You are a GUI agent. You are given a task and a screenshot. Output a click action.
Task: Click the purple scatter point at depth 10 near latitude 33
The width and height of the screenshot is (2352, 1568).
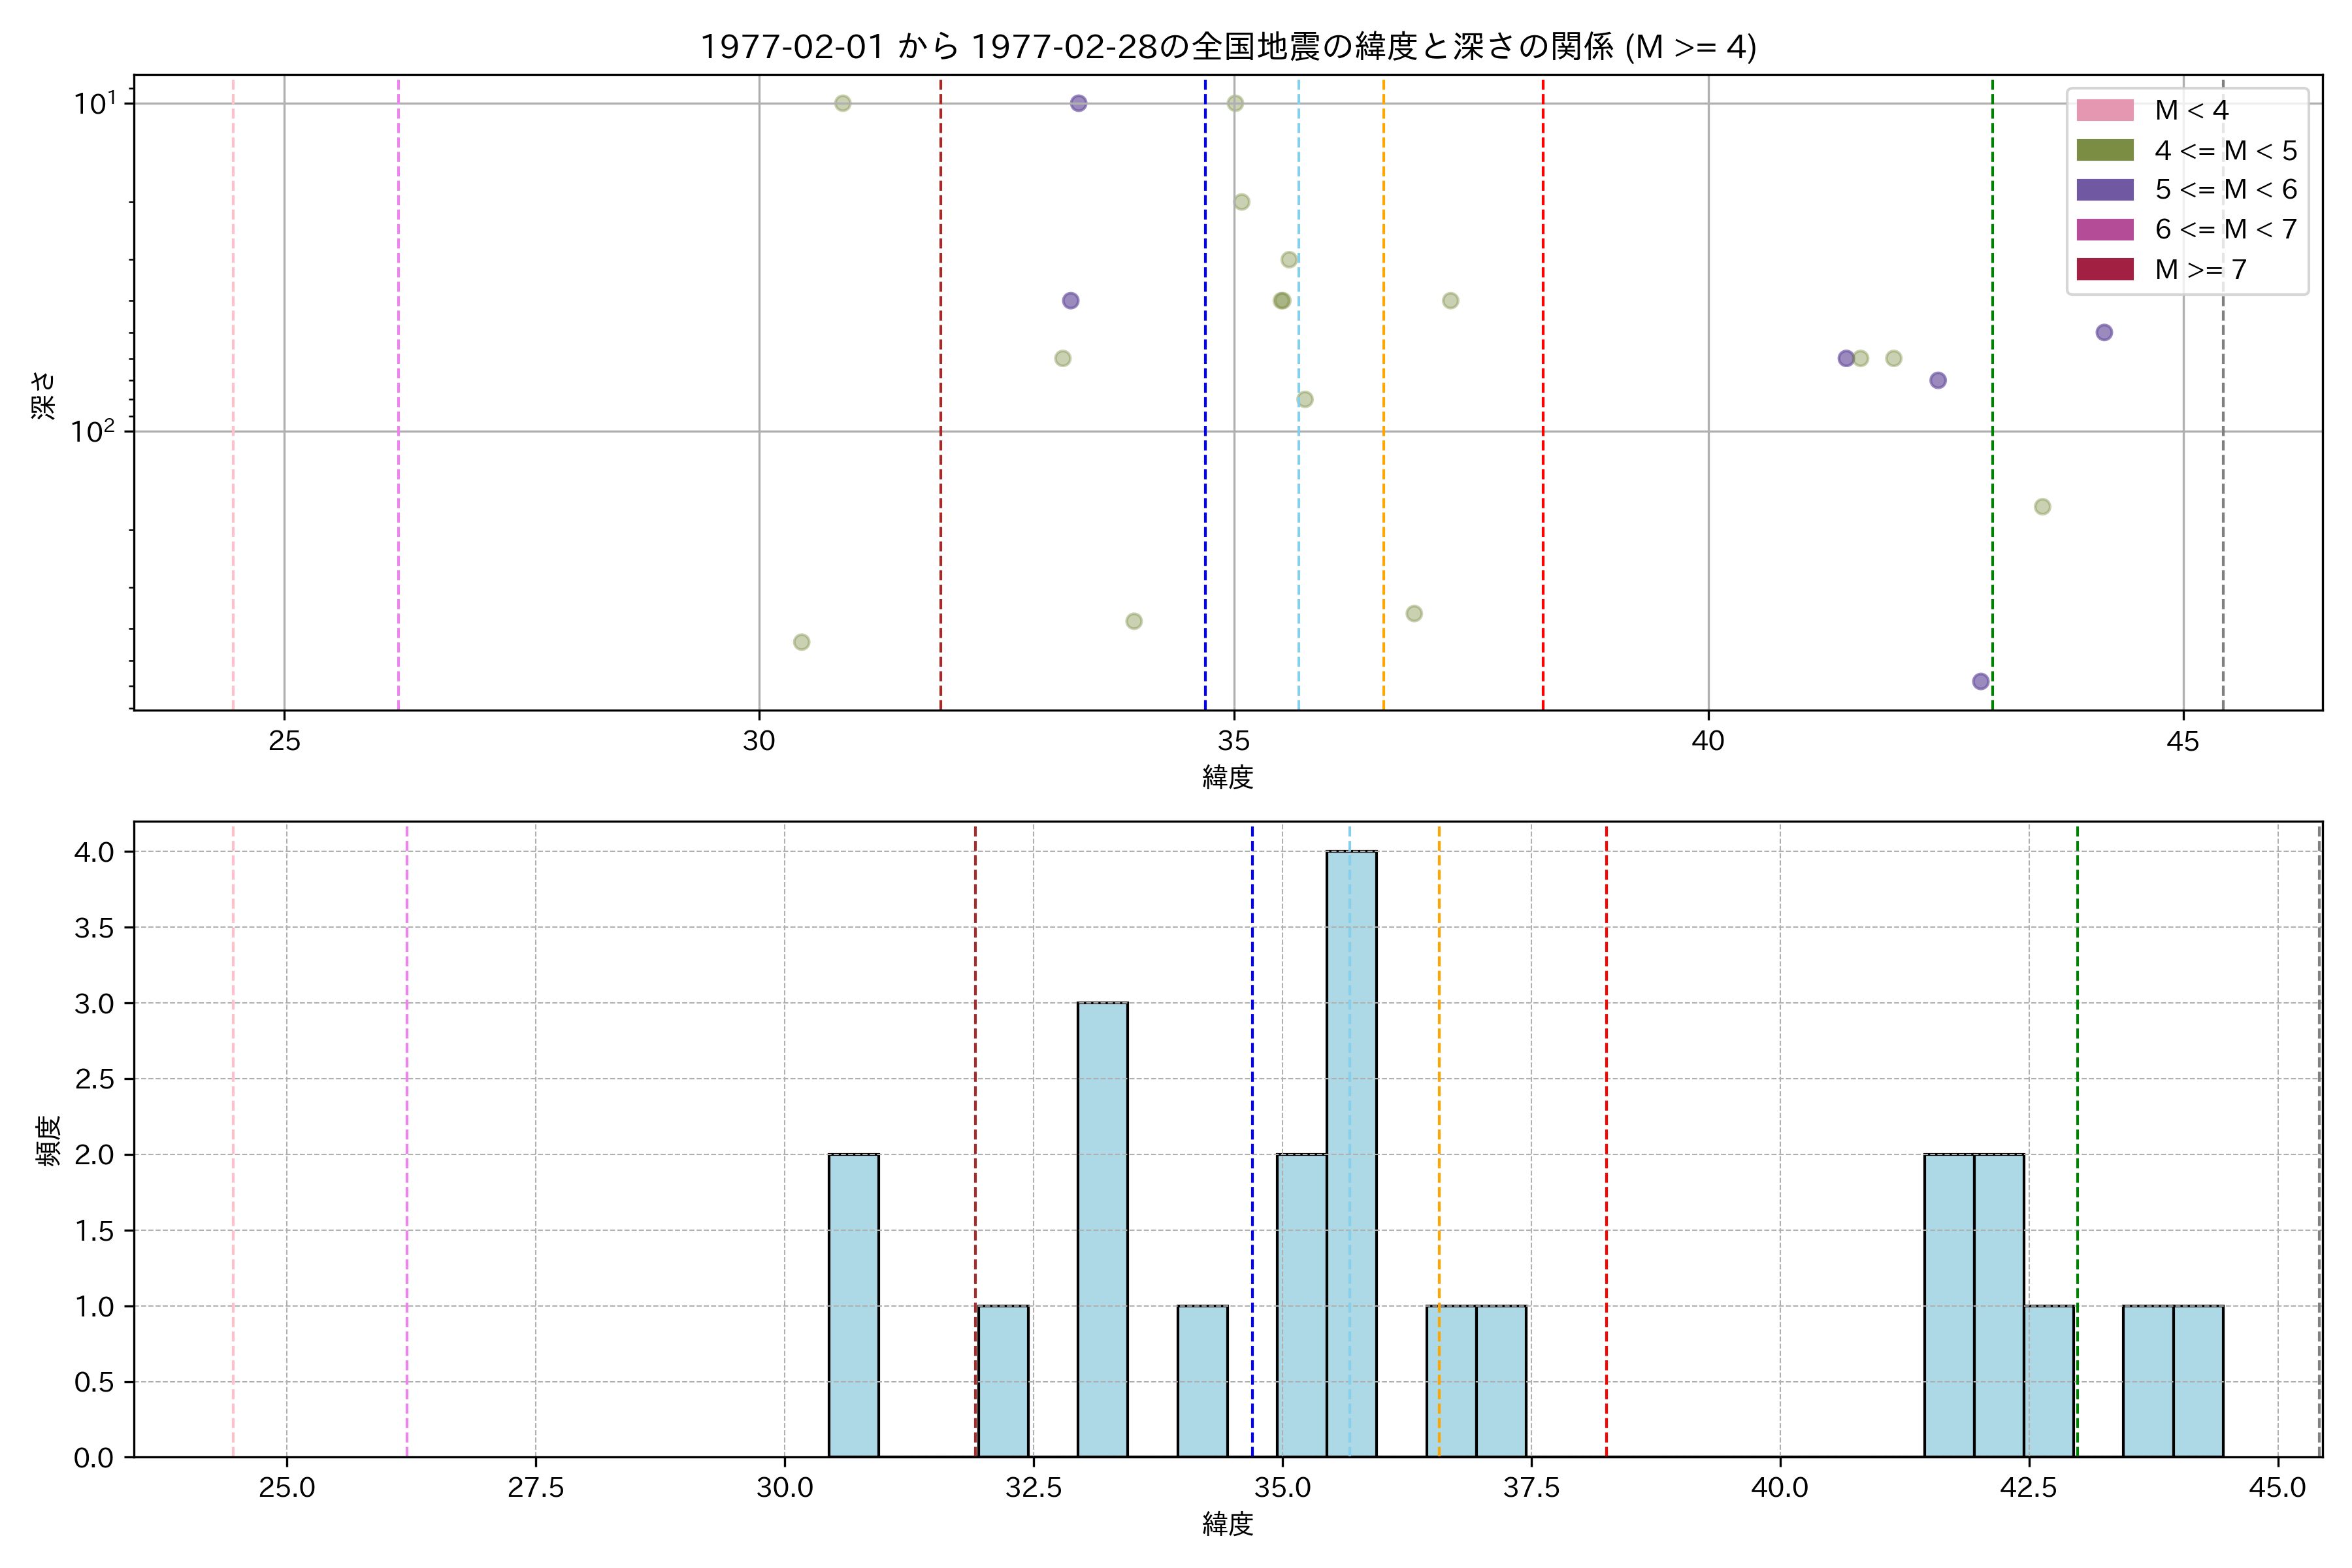(x=1078, y=103)
